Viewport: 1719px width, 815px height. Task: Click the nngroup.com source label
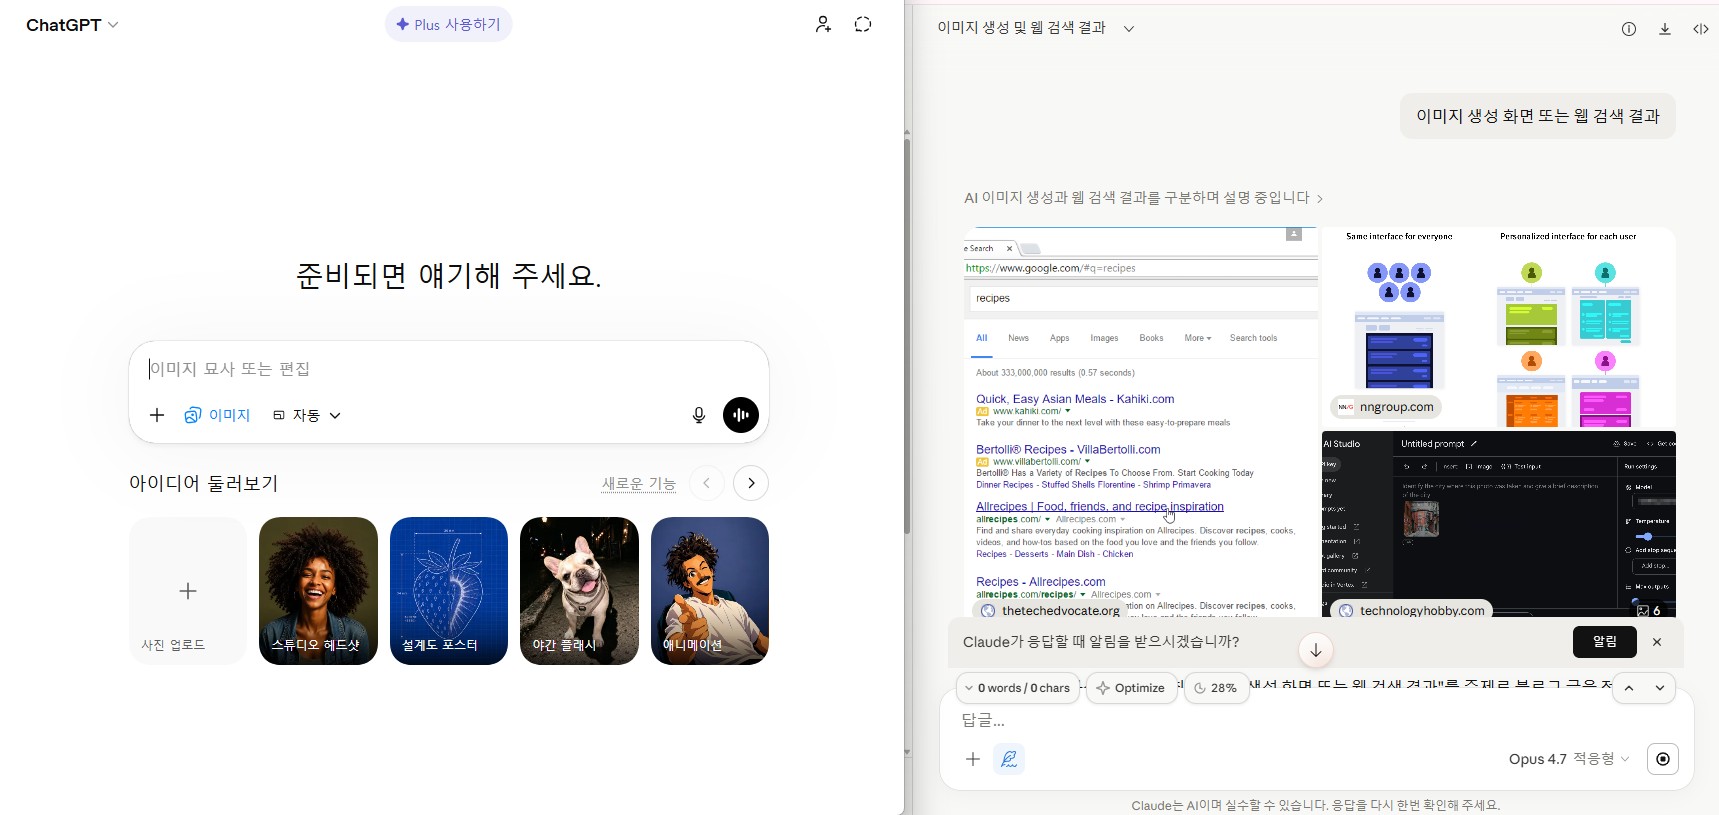(1386, 407)
